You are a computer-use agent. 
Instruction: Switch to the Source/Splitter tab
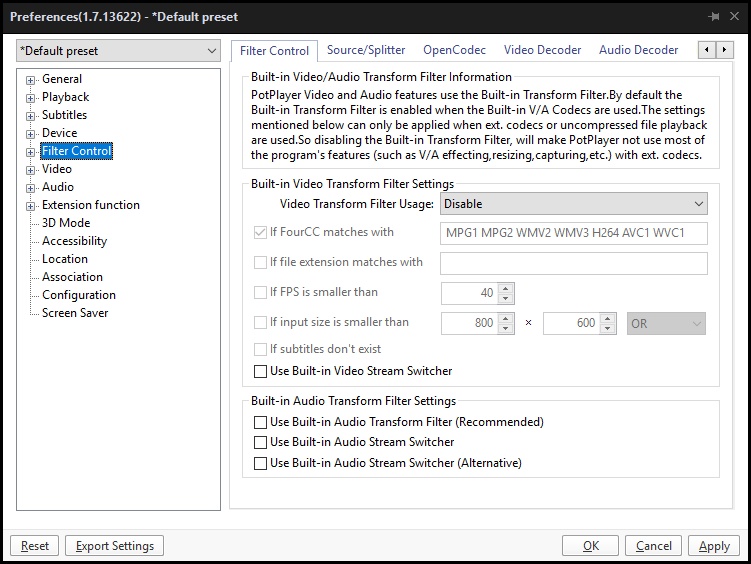pyautogui.click(x=366, y=50)
